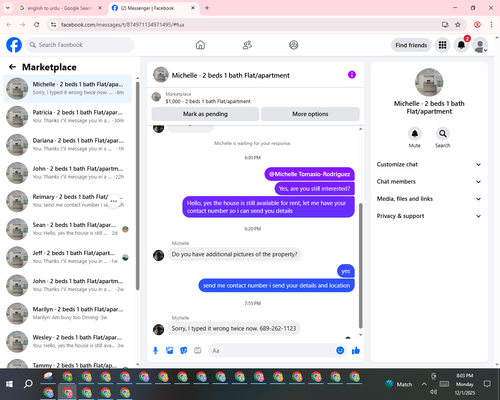Search in conversation magnifier icon

443,134
